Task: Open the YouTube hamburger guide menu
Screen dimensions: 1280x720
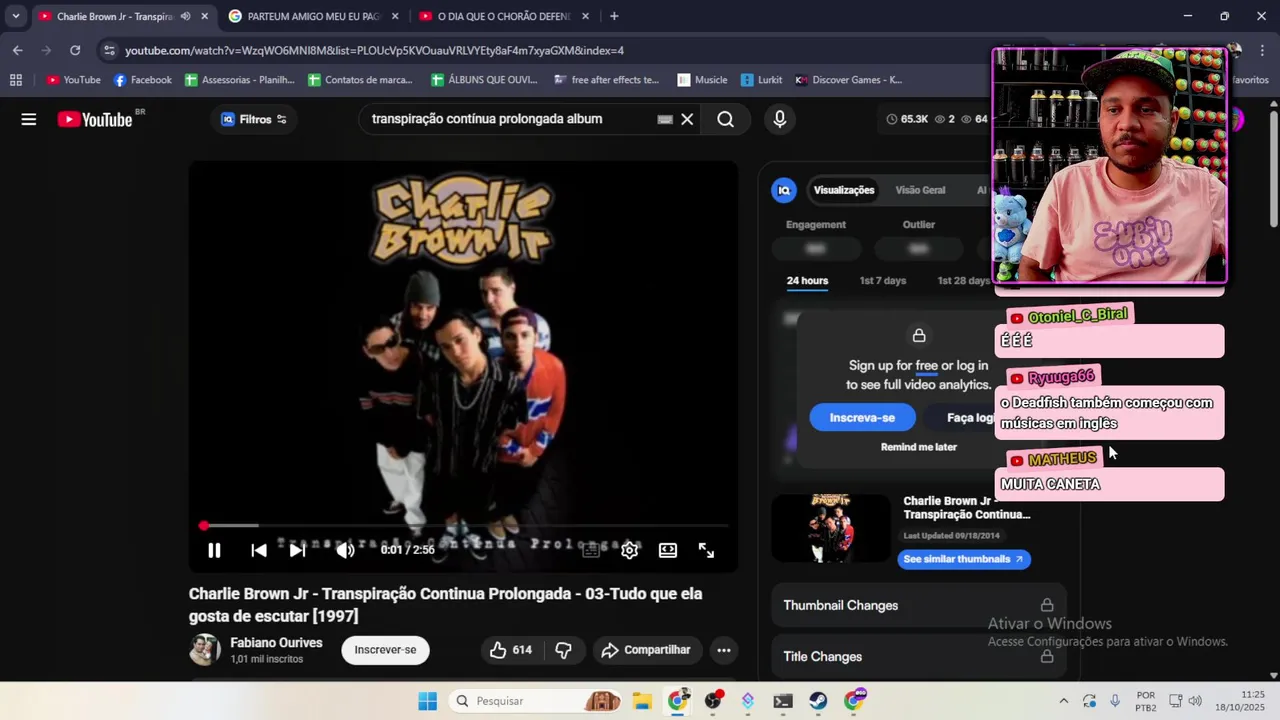Action: (x=29, y=119)
